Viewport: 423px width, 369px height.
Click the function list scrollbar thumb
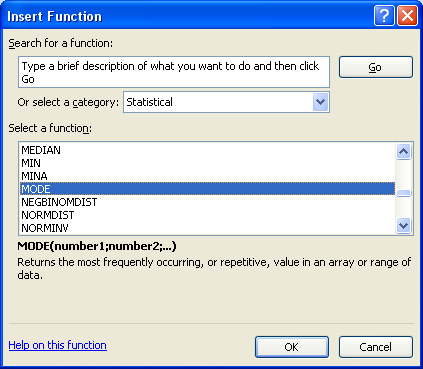[403, 193]
